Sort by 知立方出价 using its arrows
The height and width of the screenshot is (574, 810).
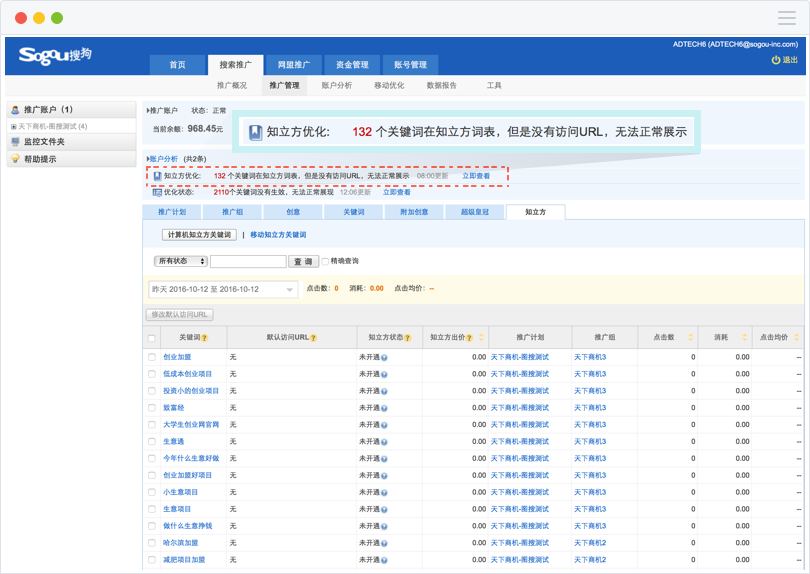tap(481, 337)
